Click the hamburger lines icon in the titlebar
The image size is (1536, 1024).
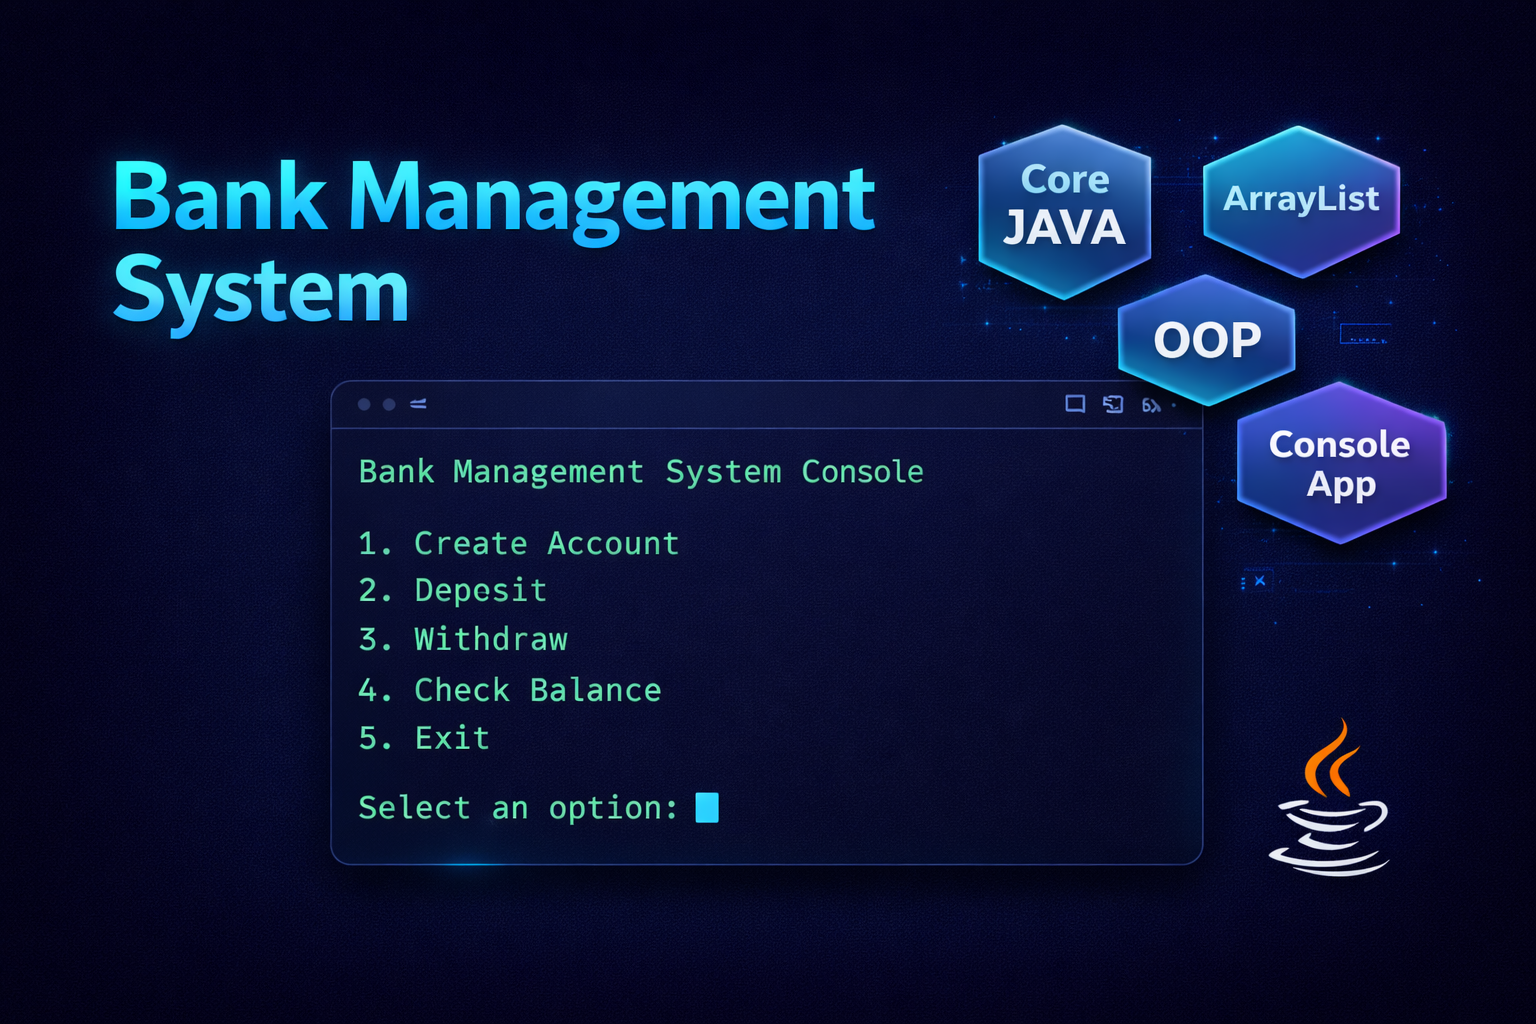417,404
